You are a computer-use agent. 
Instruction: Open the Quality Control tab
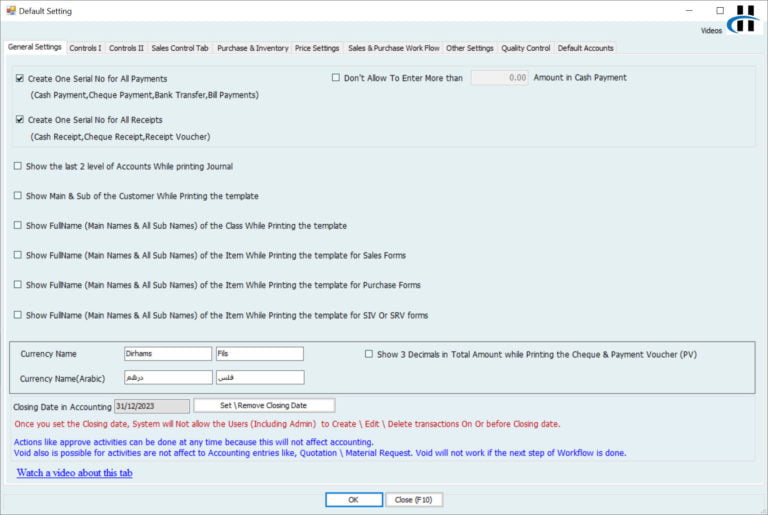point(525,48)
